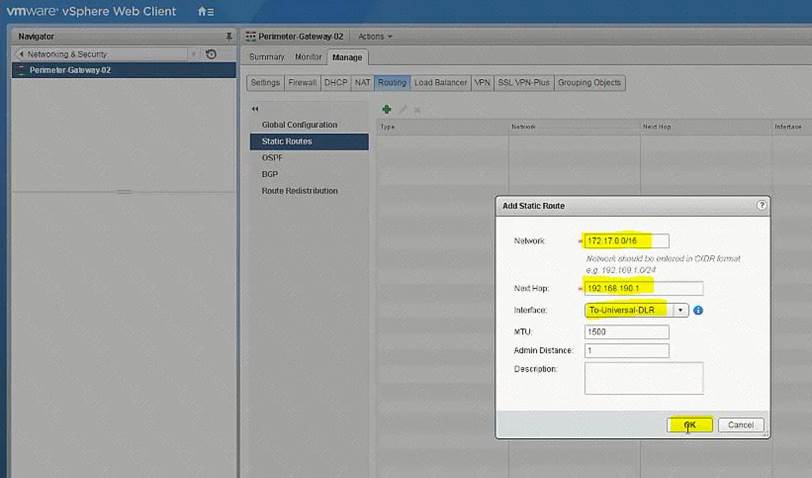Click the vSphere home menu icon

tap(204, 12)
